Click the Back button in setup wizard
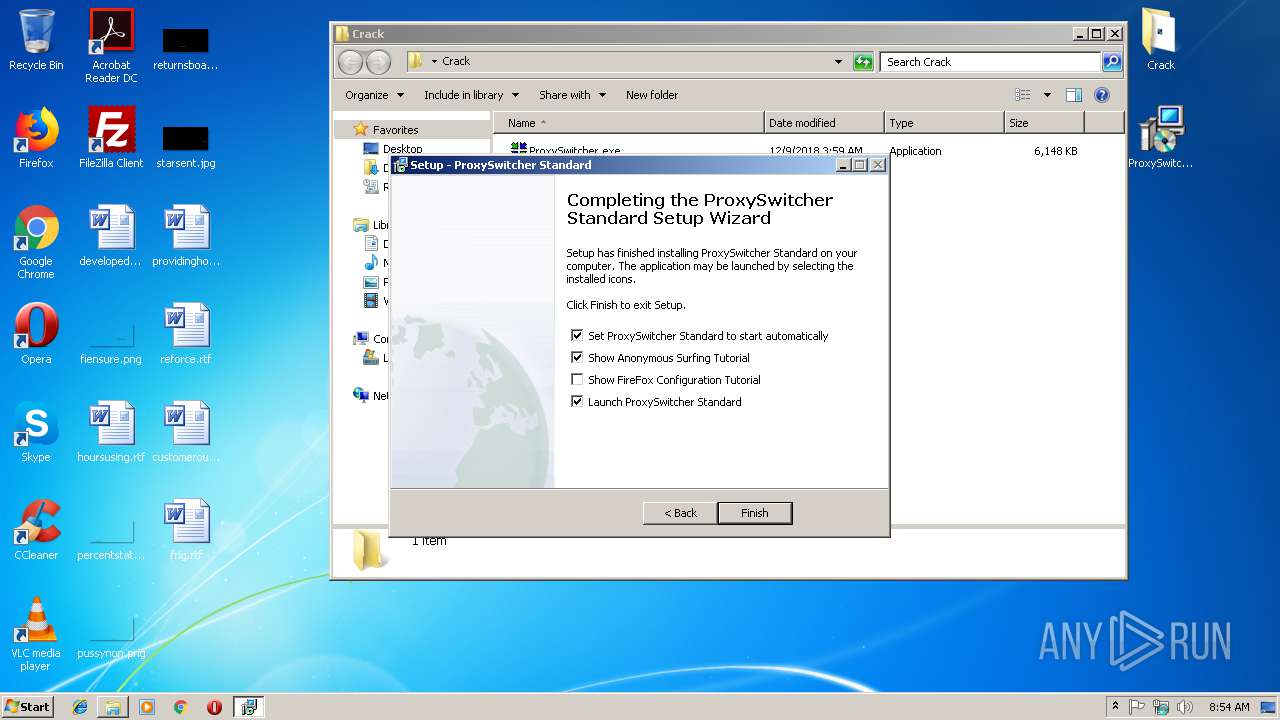Viewport: 1280px width, 720px height. pos(680,513)
